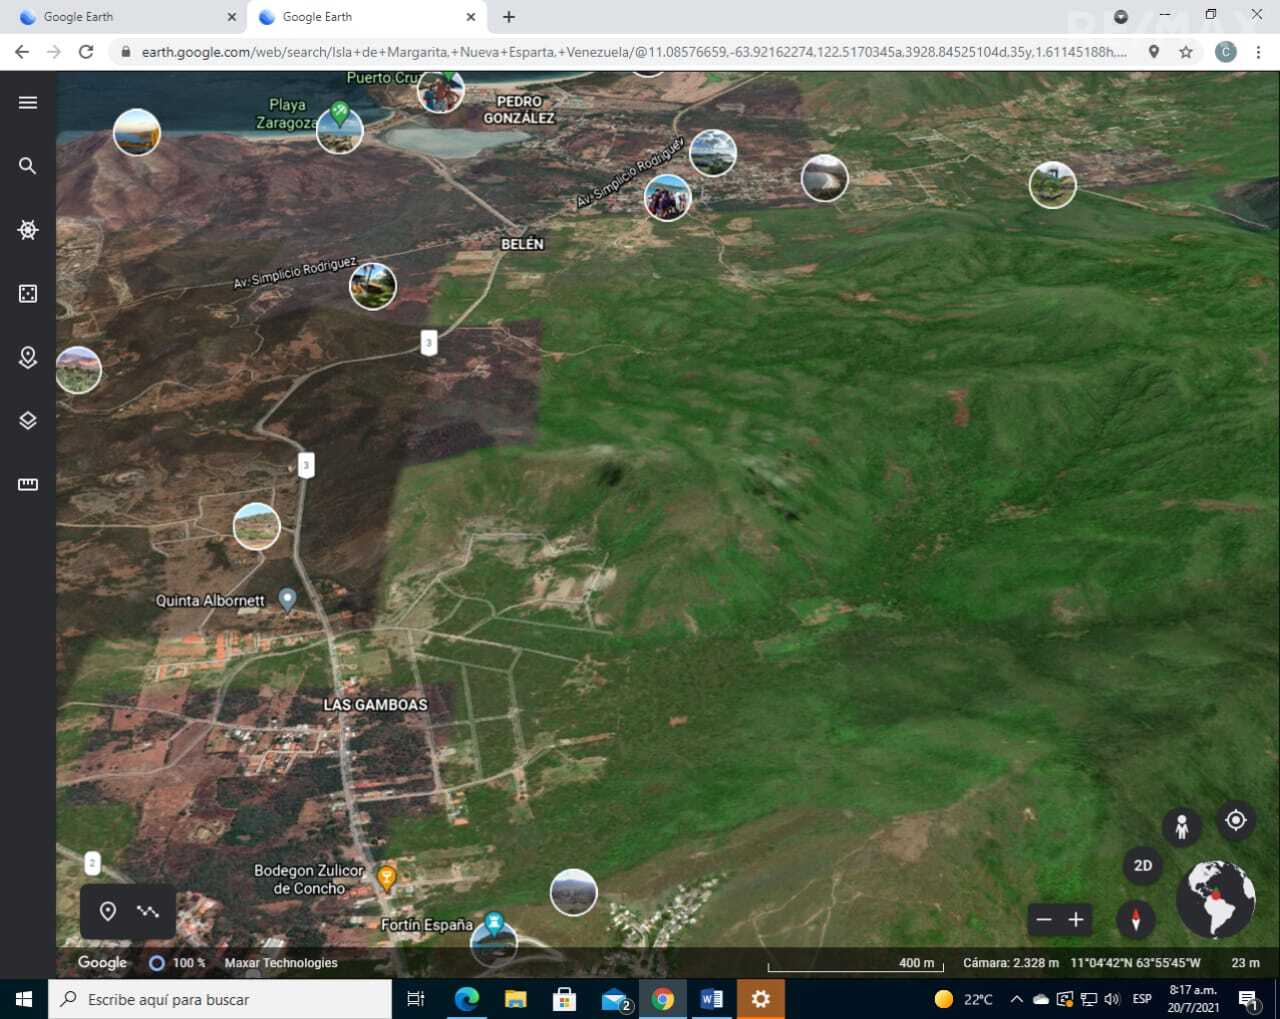Viewport: 1280px width, 1019px height.
Task: Click the draw line or shape button
Action: click(x=148, y=911)
